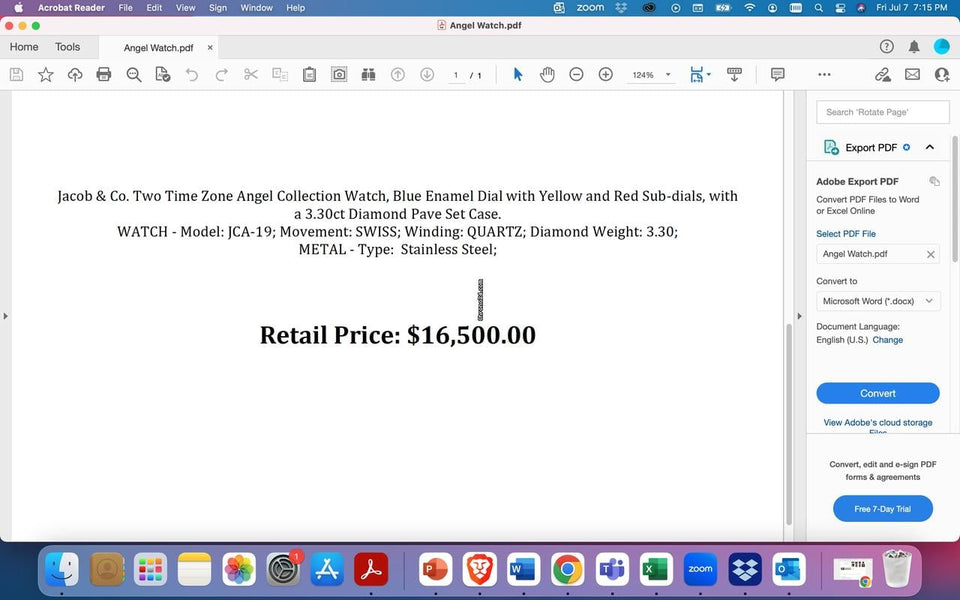Take a snapshot with the camera tool
Viewport: 960px width, 600px height.
pyautogui.click(x=339, y=75)
